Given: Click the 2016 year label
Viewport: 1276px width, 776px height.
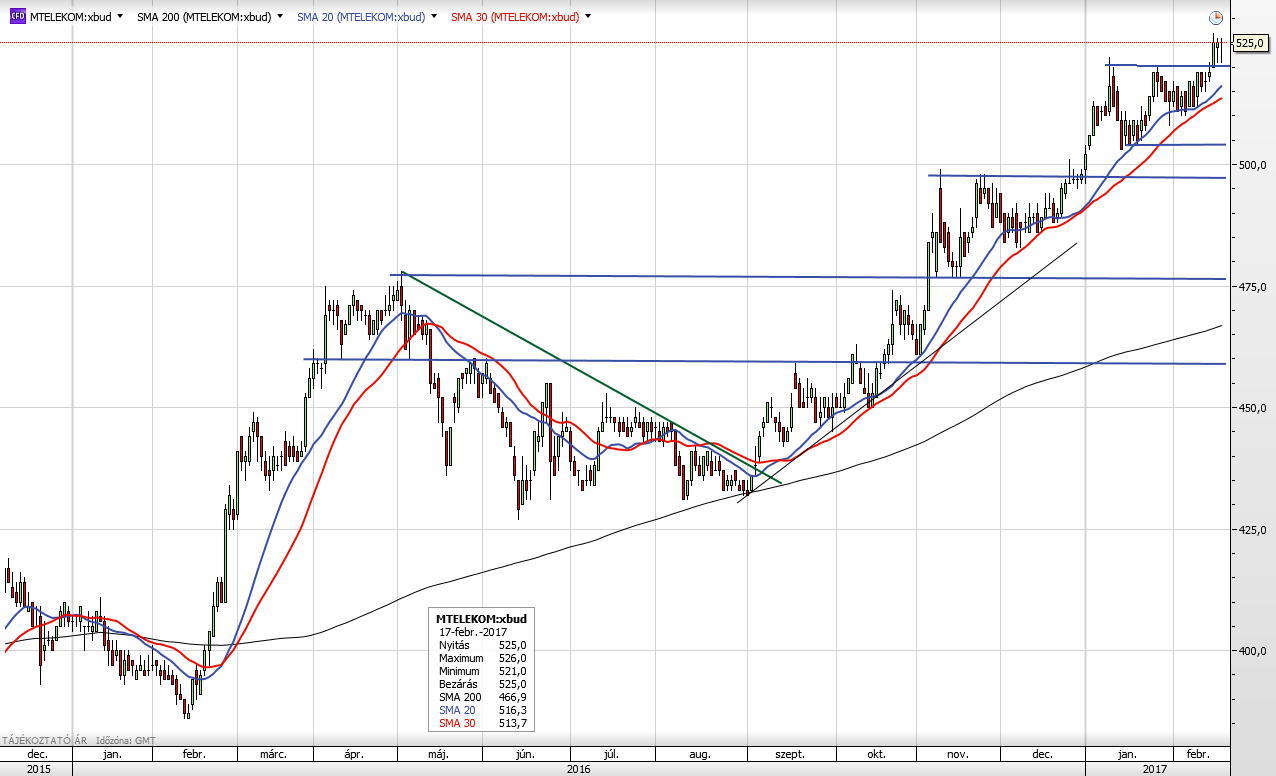Looking at the screenshot, I should [579, 769].
